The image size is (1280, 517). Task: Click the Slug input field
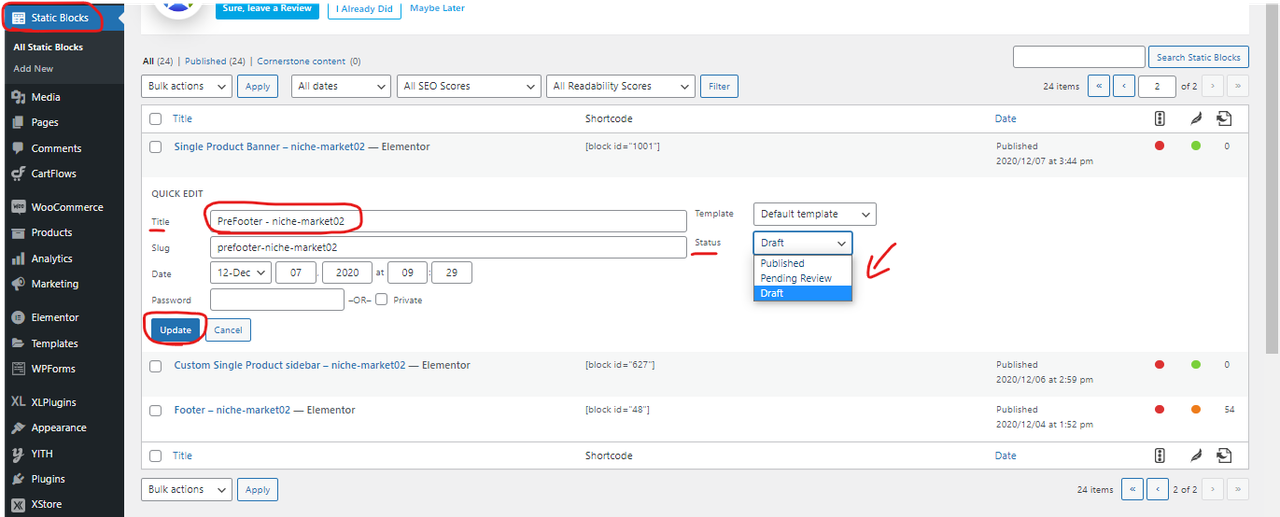click(x=448, y=247)
